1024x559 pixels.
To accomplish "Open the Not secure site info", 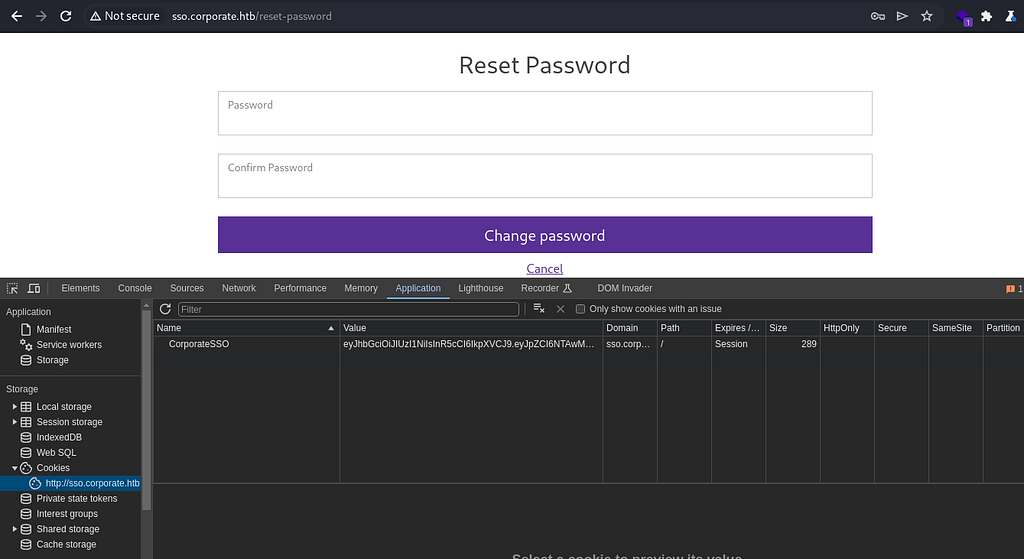I will click(124, 16).
